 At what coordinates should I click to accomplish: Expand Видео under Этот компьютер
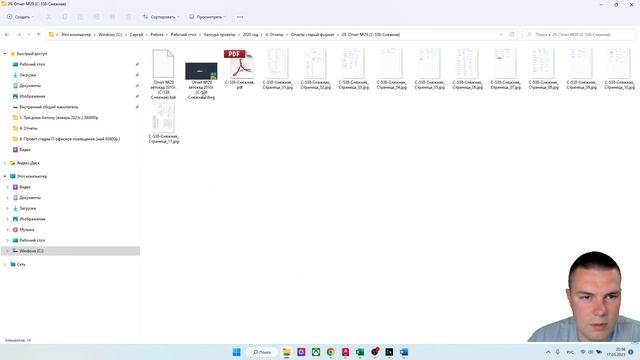pos(7,187)
